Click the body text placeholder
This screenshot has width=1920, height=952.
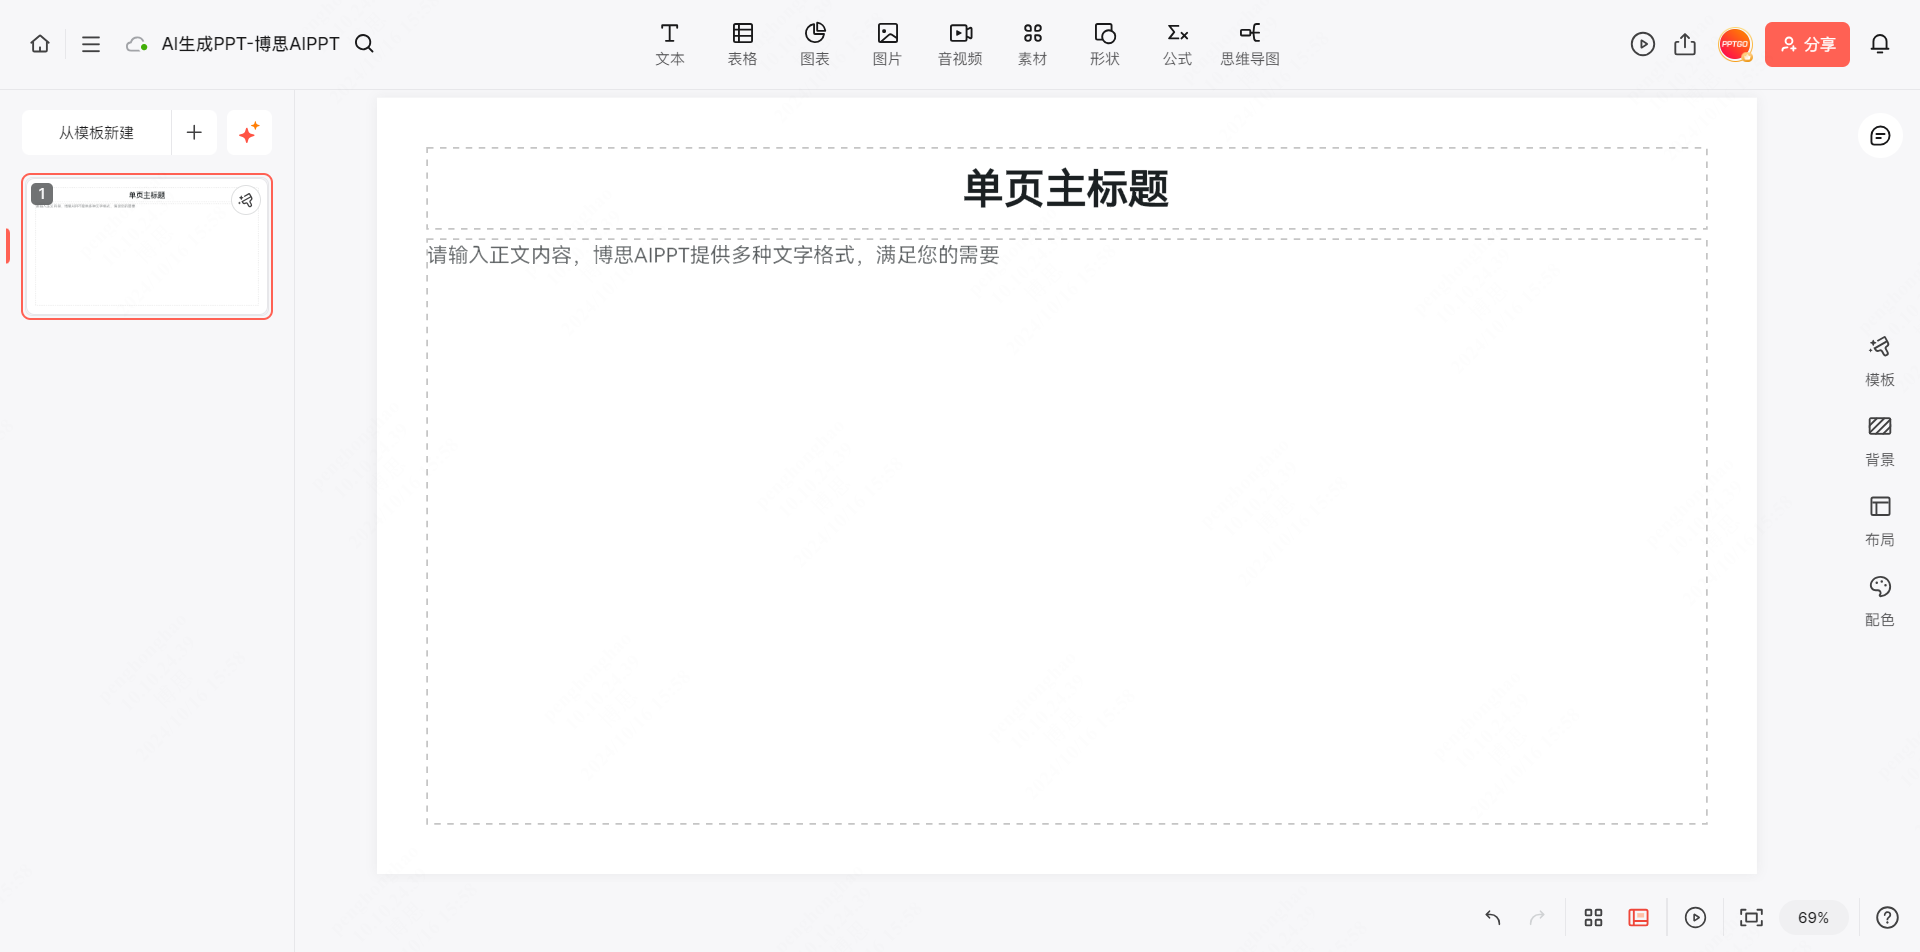click(x=1067, y=531)
